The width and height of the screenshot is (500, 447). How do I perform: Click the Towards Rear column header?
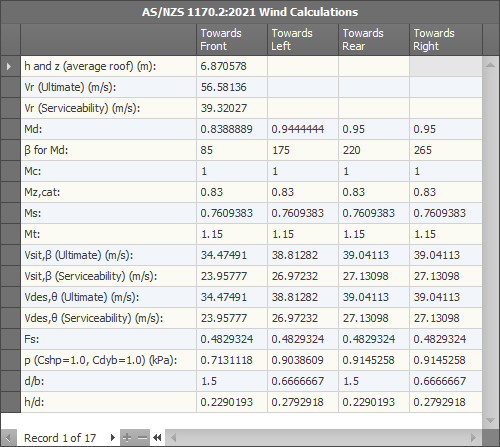click(374, 39)
